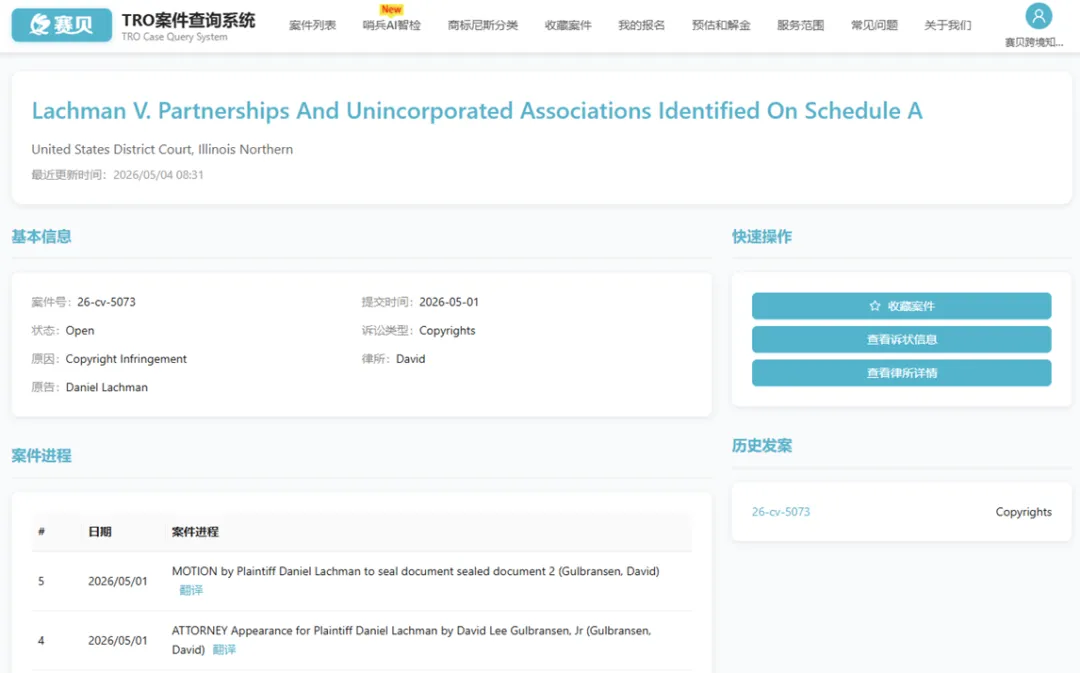1080x673 pixels.
Task: Open 哨兵AI智检 in the navigation
Action: pyautogui.click(x=391, y=25)
